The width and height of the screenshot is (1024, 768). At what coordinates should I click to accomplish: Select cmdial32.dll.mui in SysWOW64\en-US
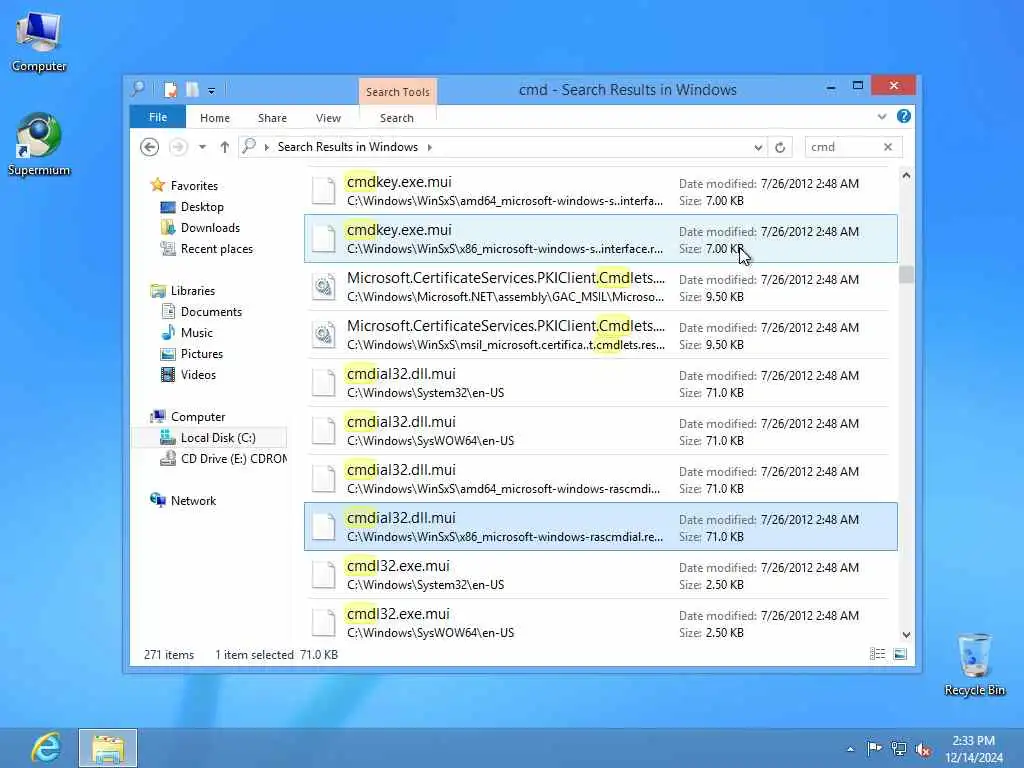tap(601, 430)
